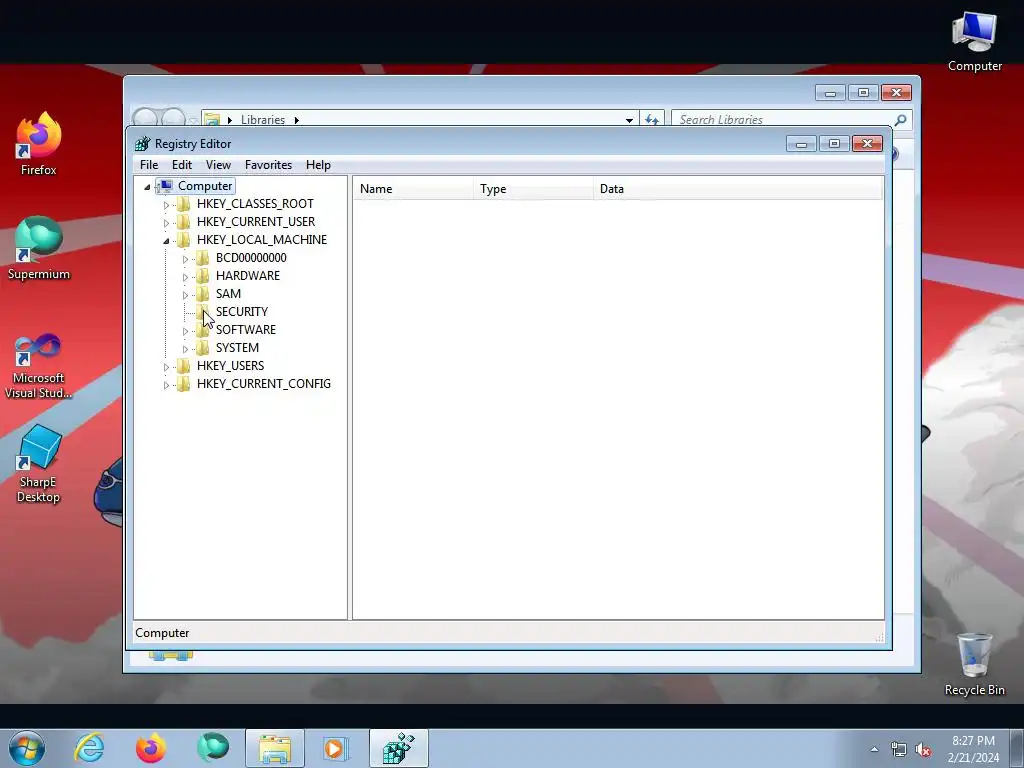Viewport: 1024px width, 768px height.
Task: Launch Supermium from the taskbar
Action: 213,748
